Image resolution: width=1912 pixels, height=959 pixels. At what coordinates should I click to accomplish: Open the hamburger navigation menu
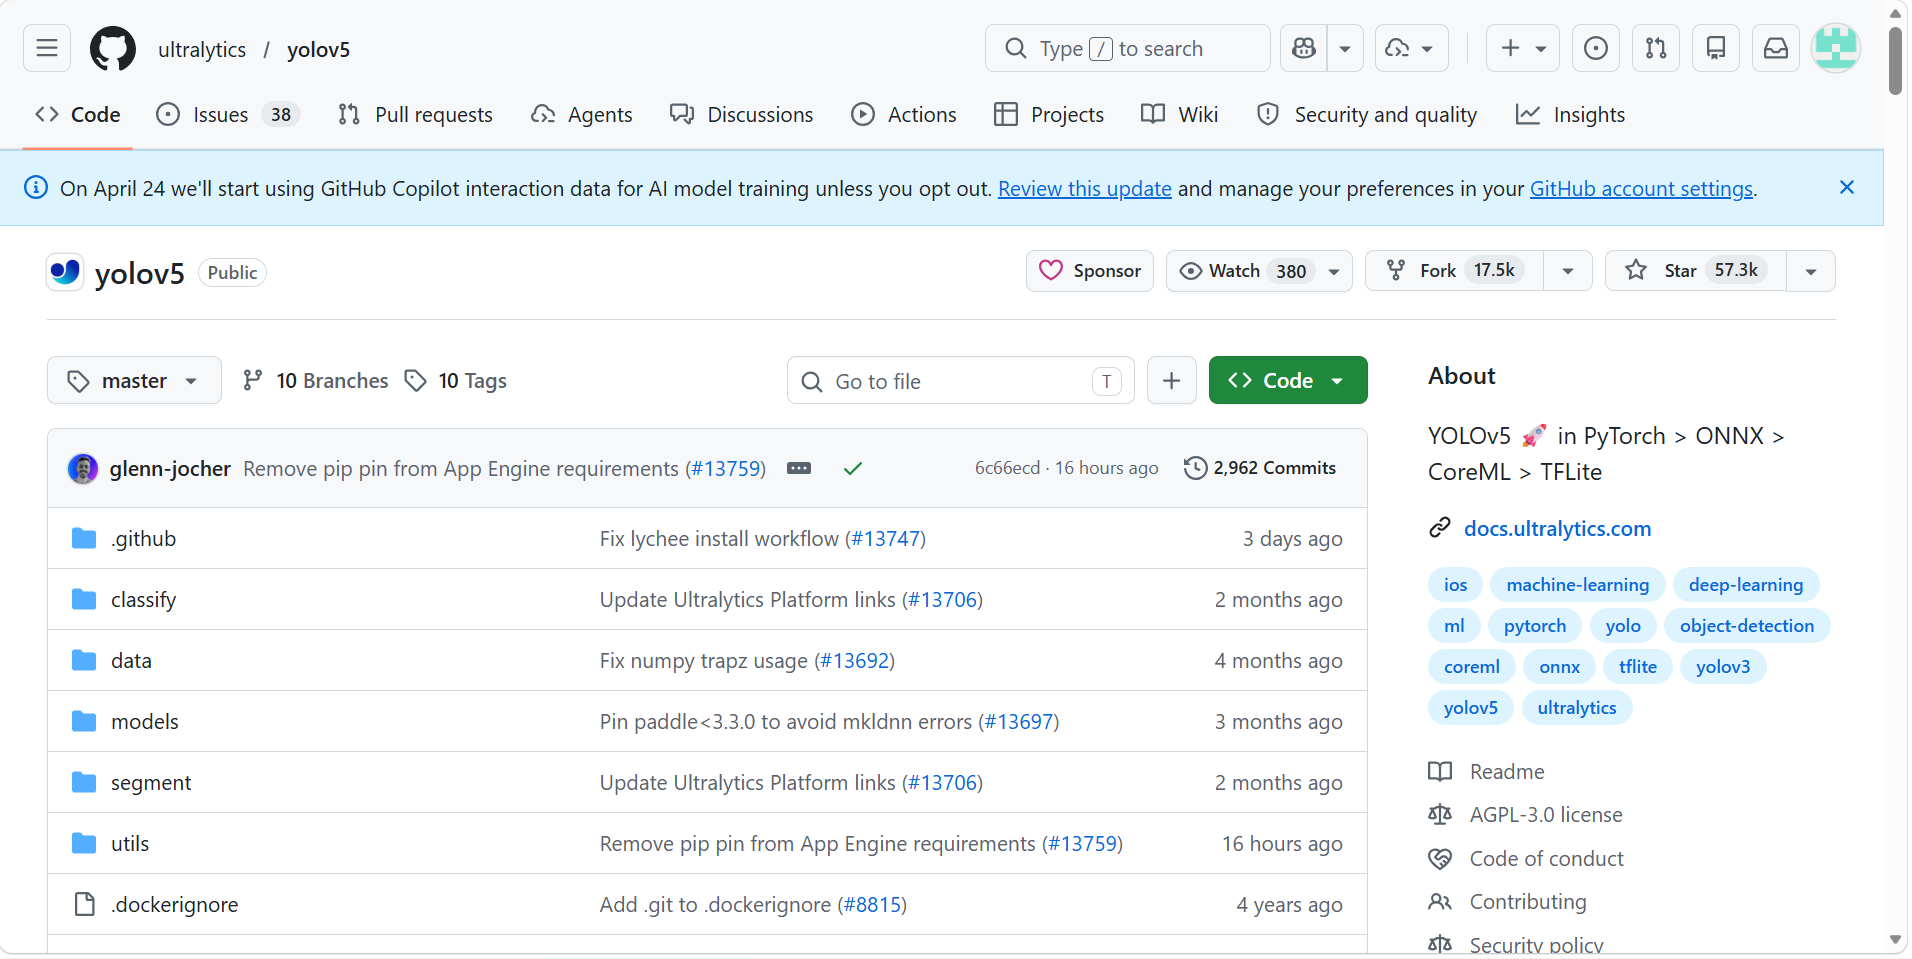click(x=47, y=48)
